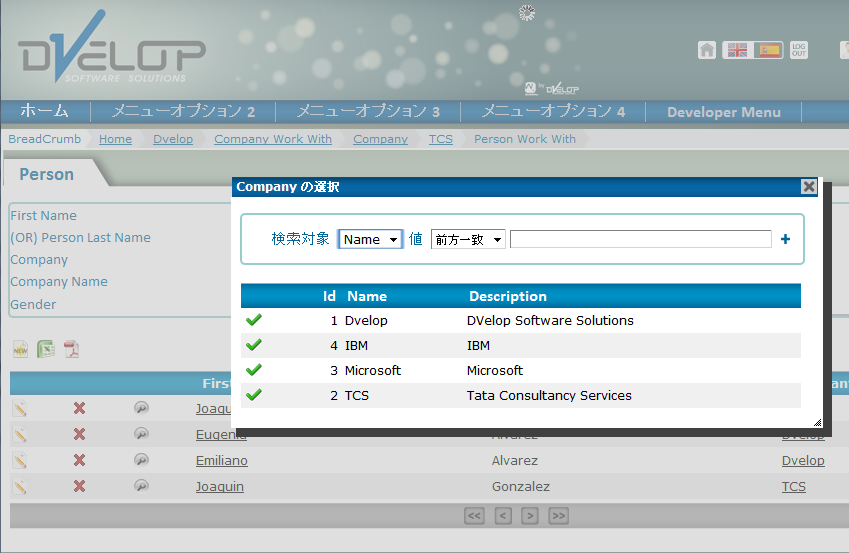Screen dimensions: 849x553
Task: Open the TCS company link in Gonzalez row
Action: pyautogui.click(x=794, y=486)
